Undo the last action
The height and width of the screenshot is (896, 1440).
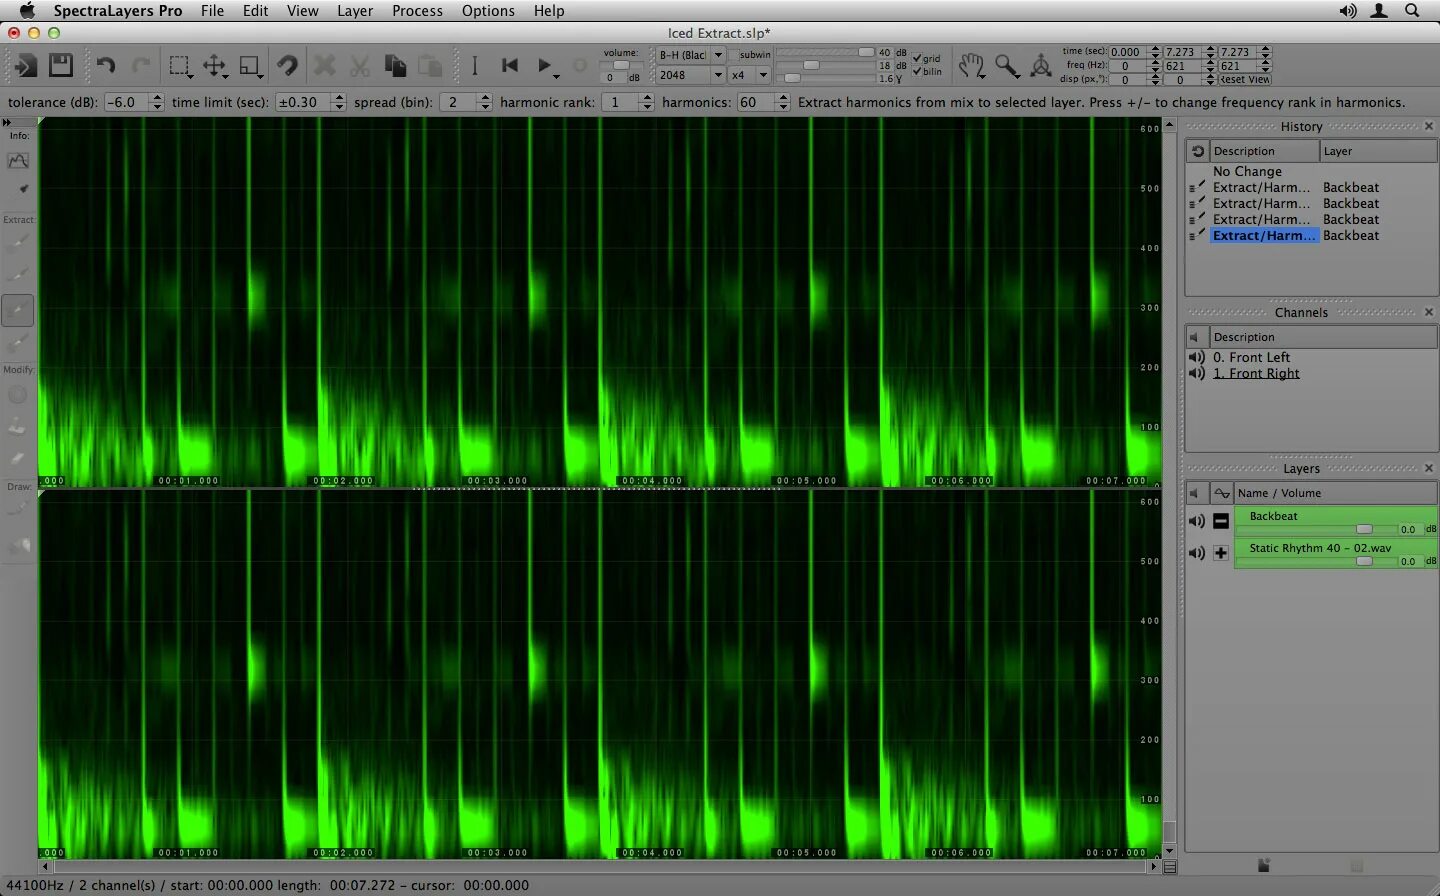(105, 66)
